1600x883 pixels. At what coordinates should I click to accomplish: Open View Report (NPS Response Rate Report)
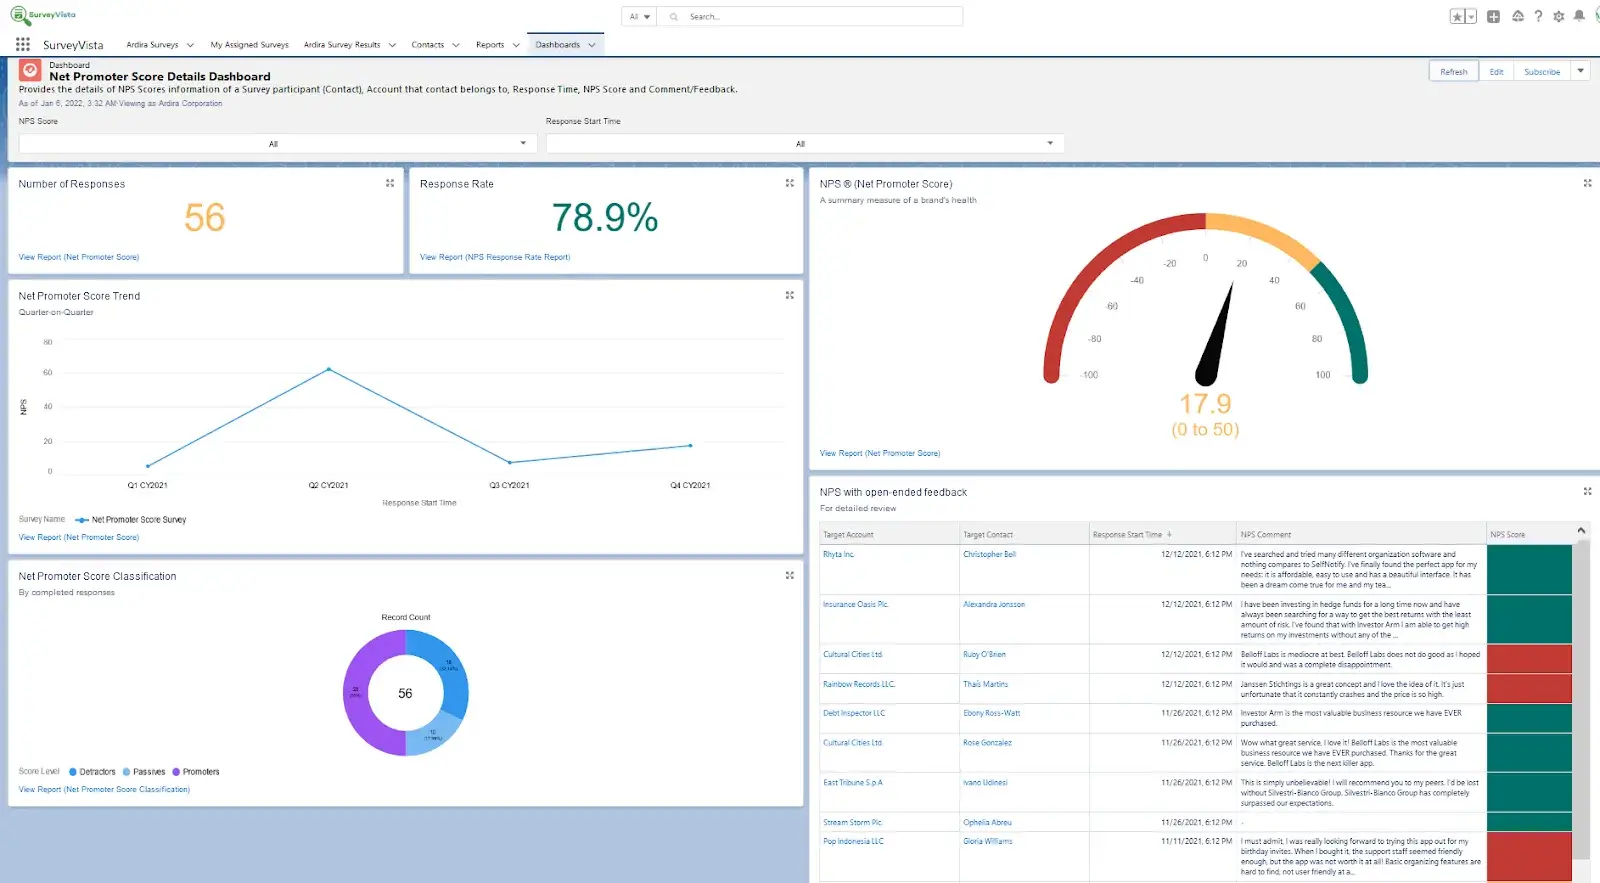click(x=495, y=257)
